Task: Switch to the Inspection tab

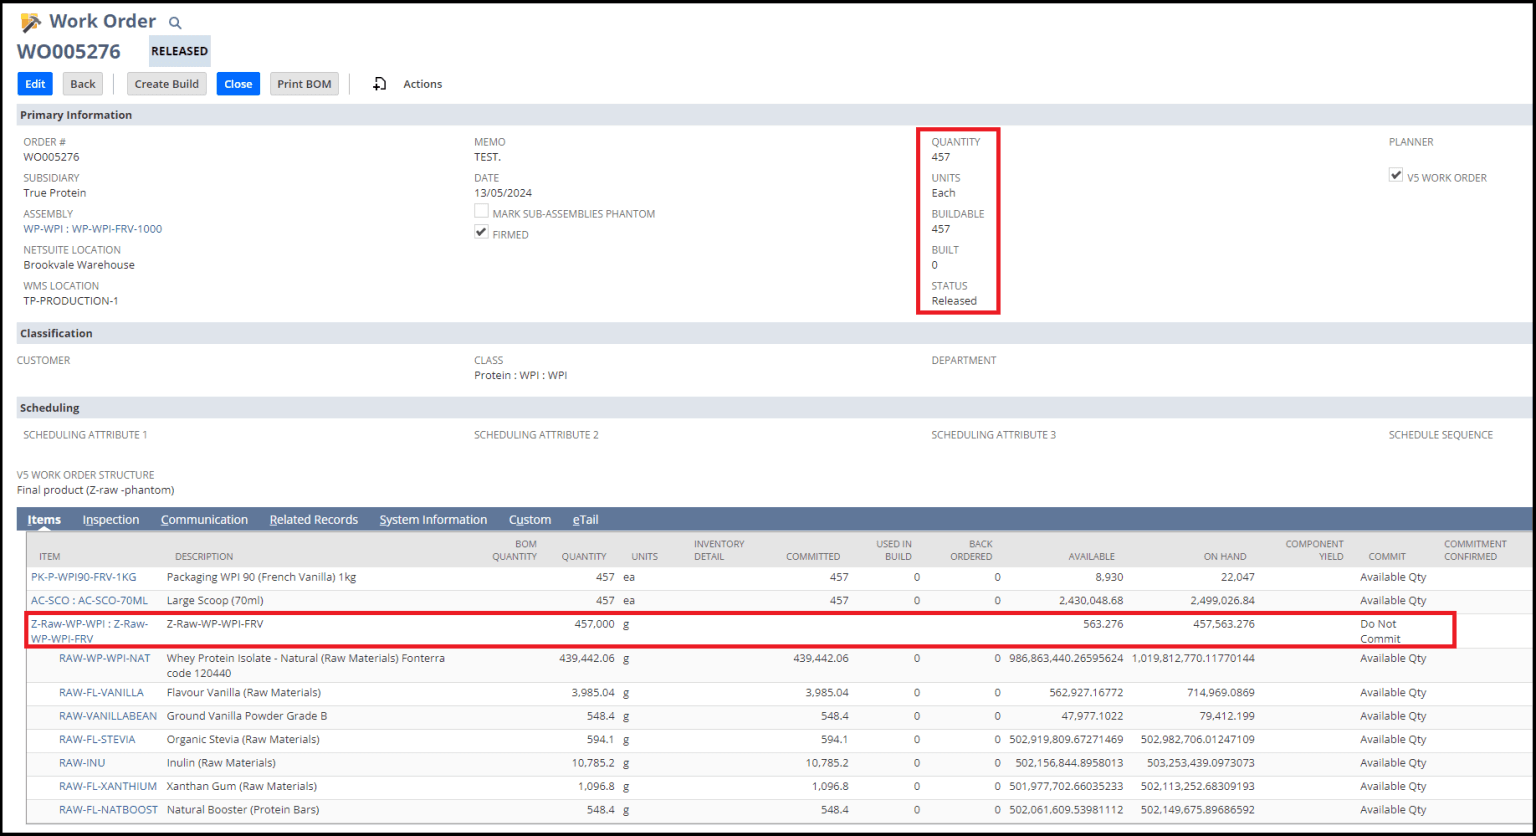Action: tap(110, 519)
